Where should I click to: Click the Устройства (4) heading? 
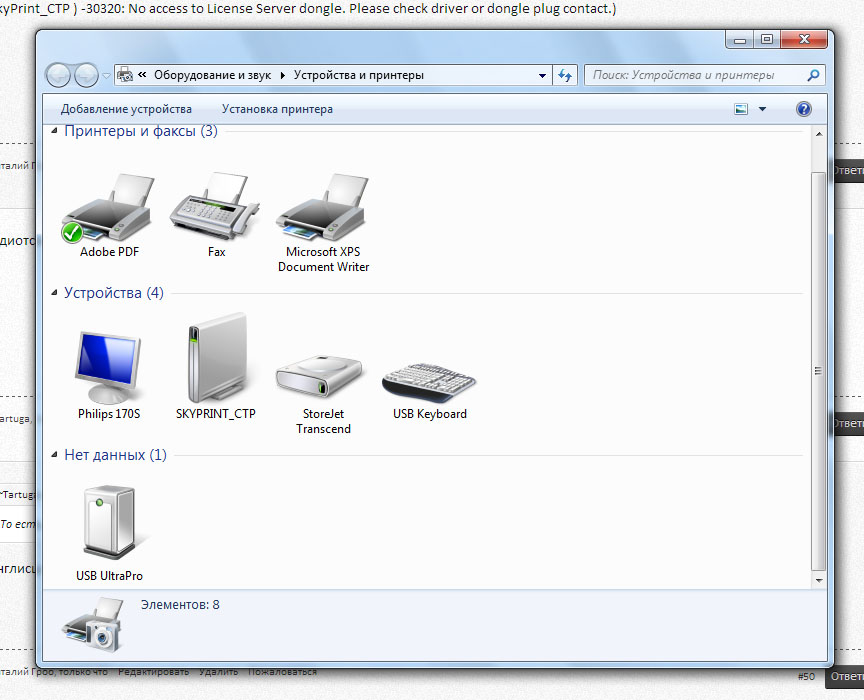[114, 293]
